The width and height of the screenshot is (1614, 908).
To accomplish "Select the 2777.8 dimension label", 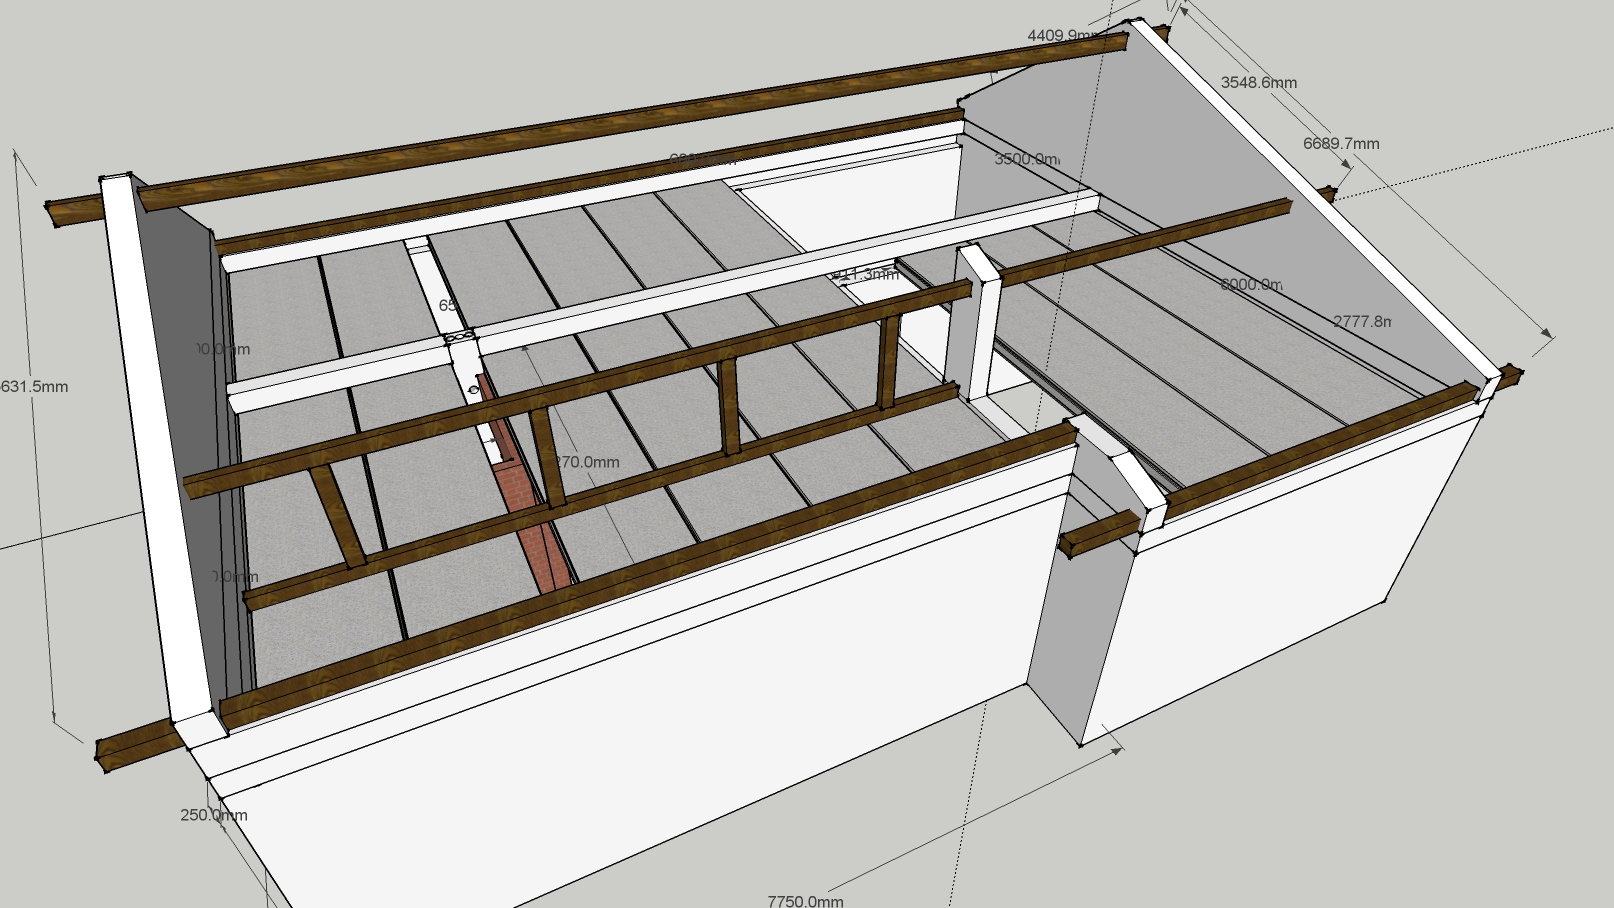I will tap(1362, 321).
